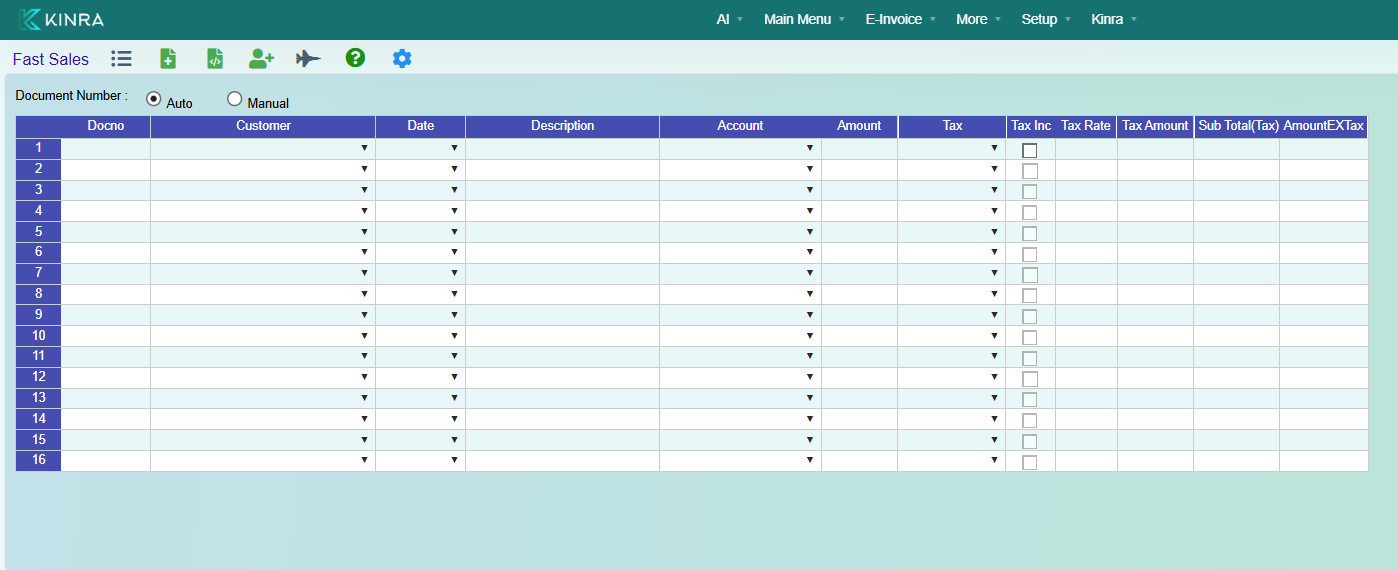Open Tax dropdown in row 16
The height and width of the screenshot is (570, 1398).
(x=994, y=460)
